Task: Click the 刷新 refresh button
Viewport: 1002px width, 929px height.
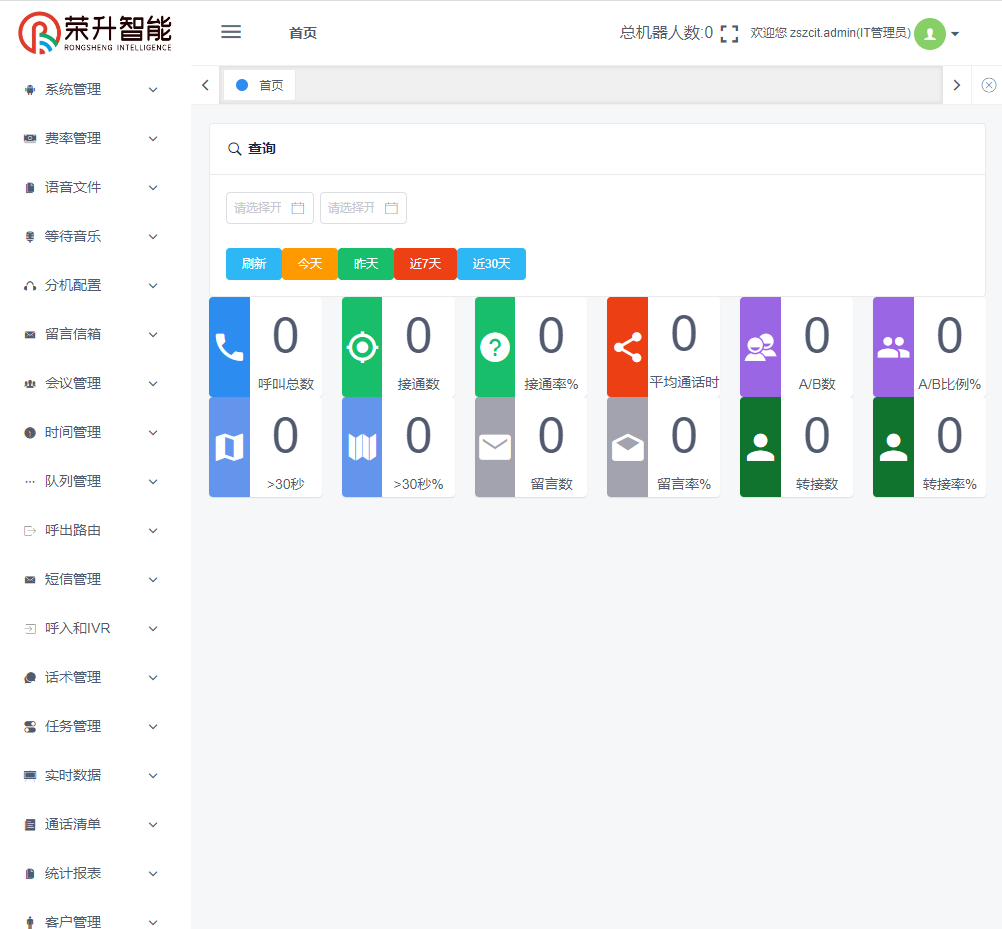Action: (254, 264)
